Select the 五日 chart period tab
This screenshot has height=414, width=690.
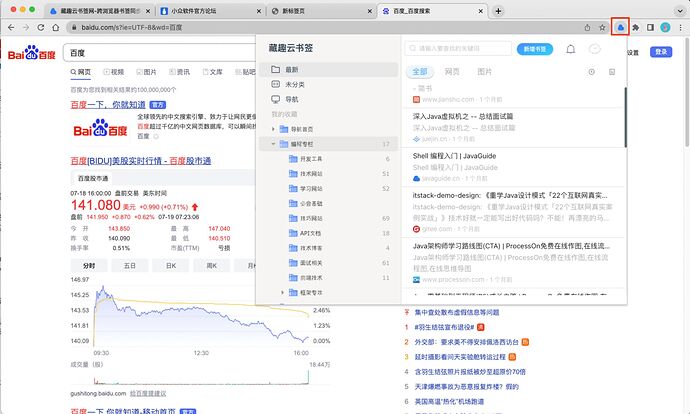pyautogui.click(x=129, y=266)
